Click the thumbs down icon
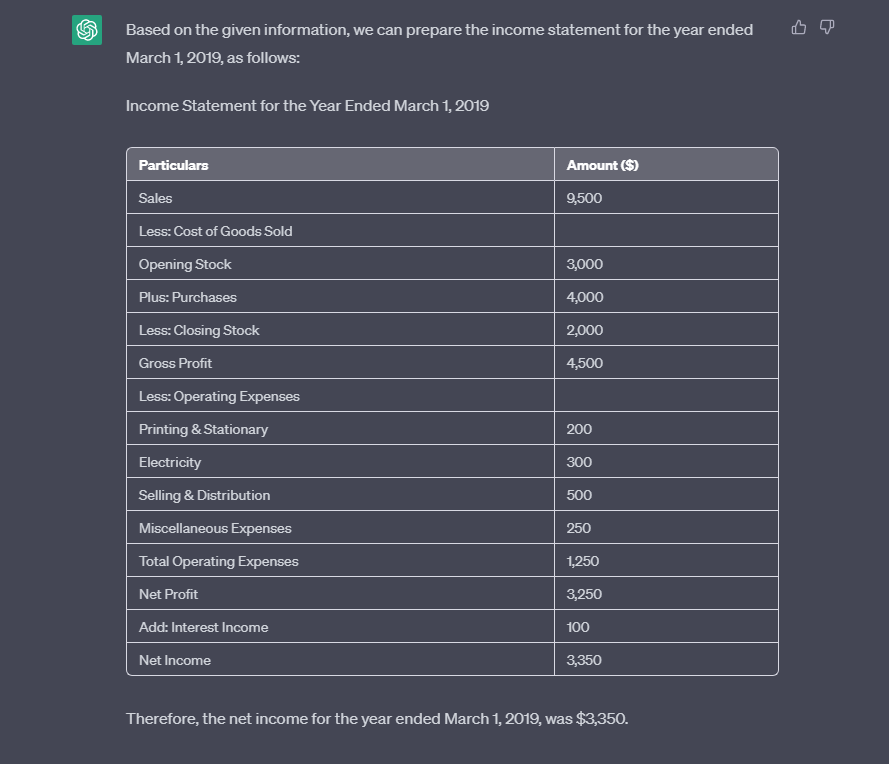The height and width of the screenshot is (764, 889). point(826,28)
